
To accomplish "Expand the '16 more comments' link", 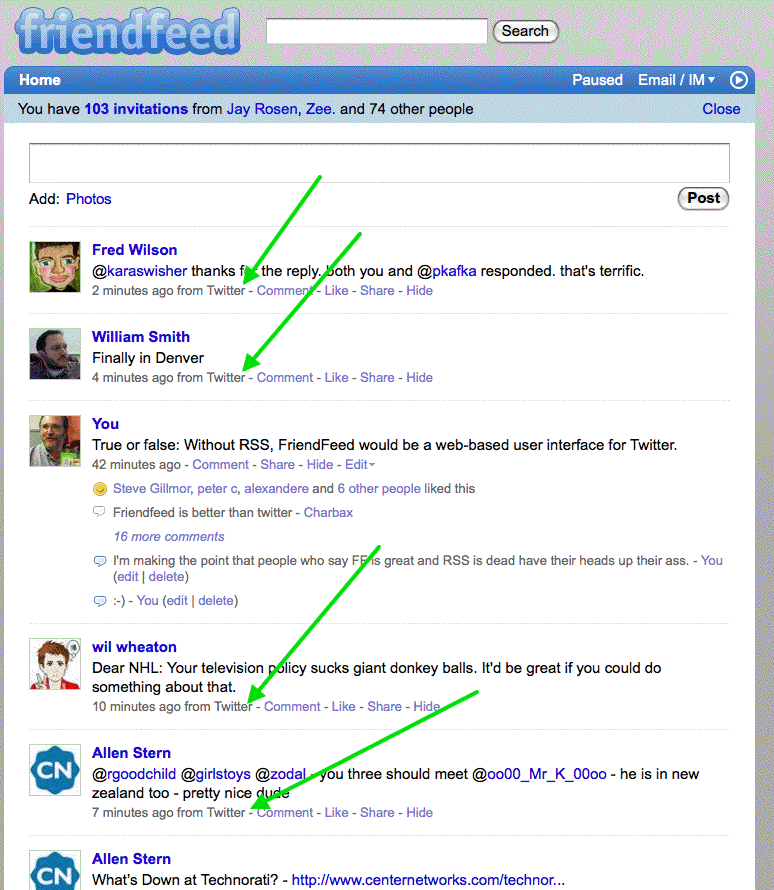I will (155, 537).
